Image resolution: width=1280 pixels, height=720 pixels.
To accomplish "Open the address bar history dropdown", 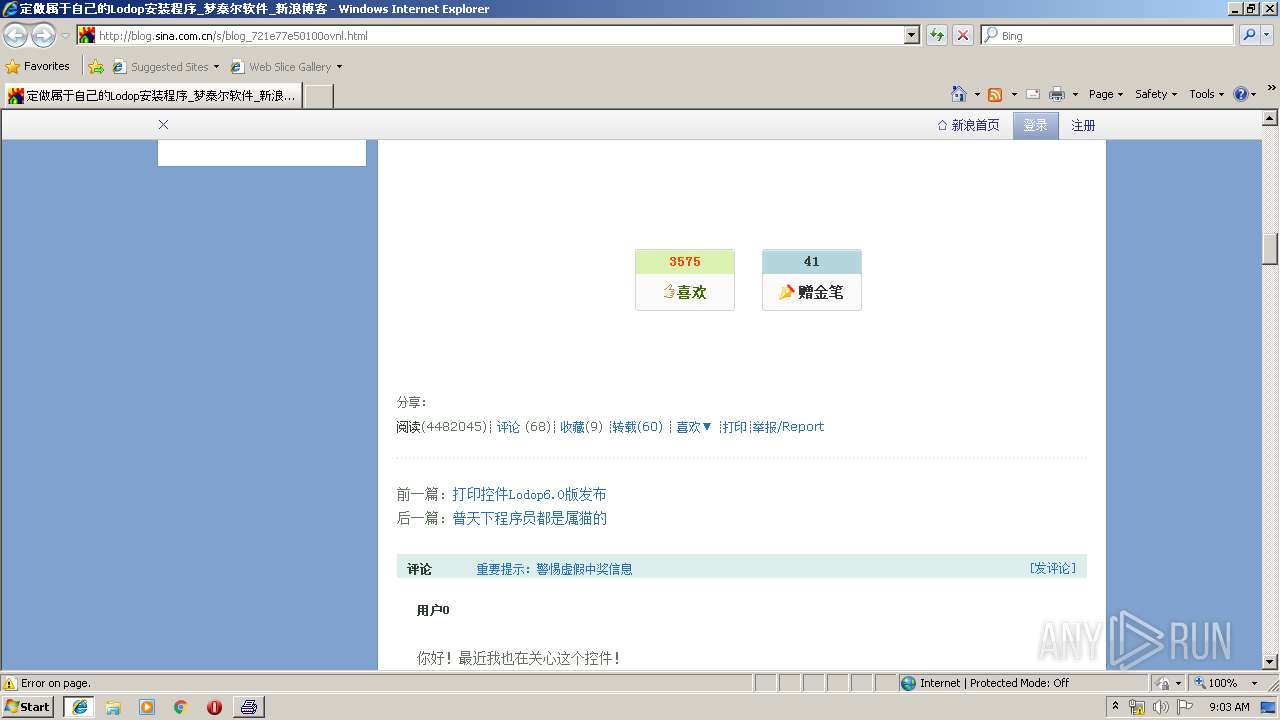I will pos(911,35).
